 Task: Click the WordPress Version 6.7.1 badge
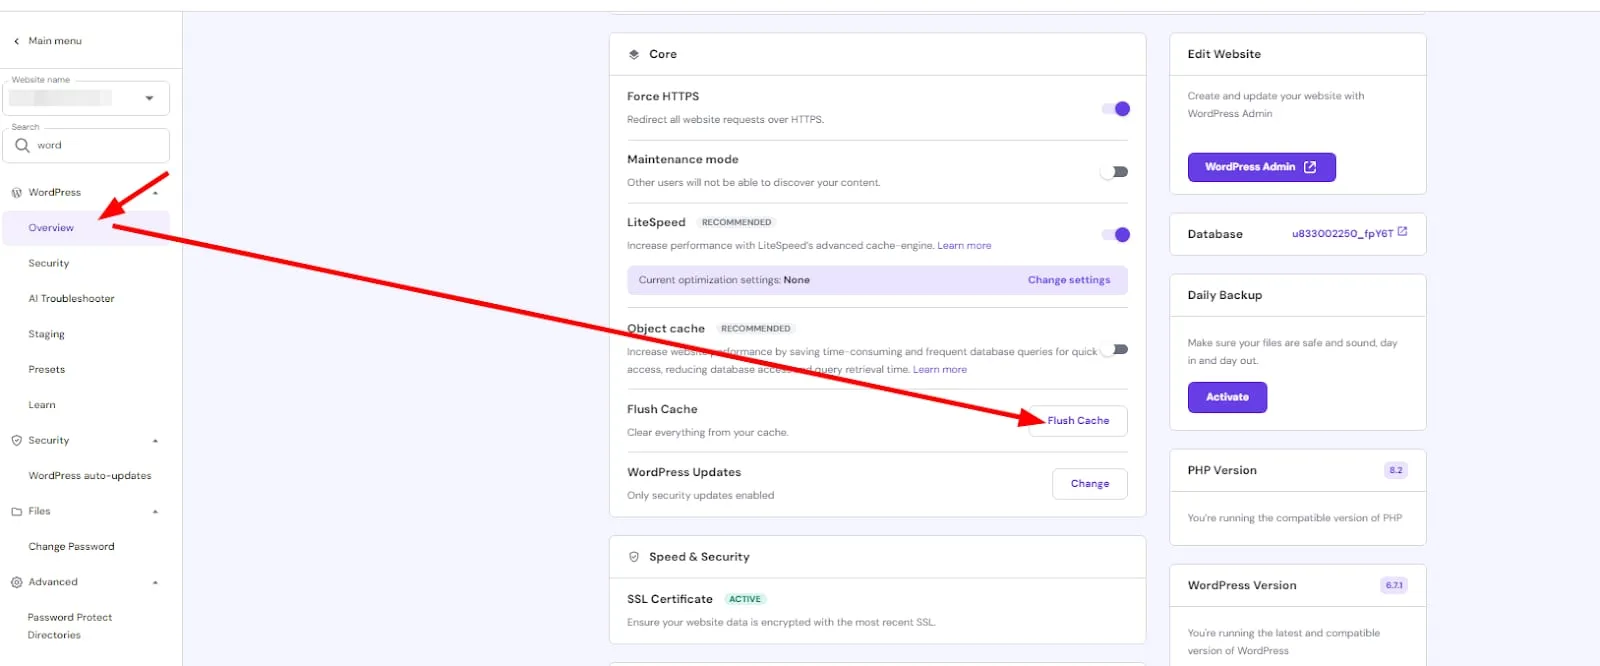pyautogui.click(x=1394, y=585)
